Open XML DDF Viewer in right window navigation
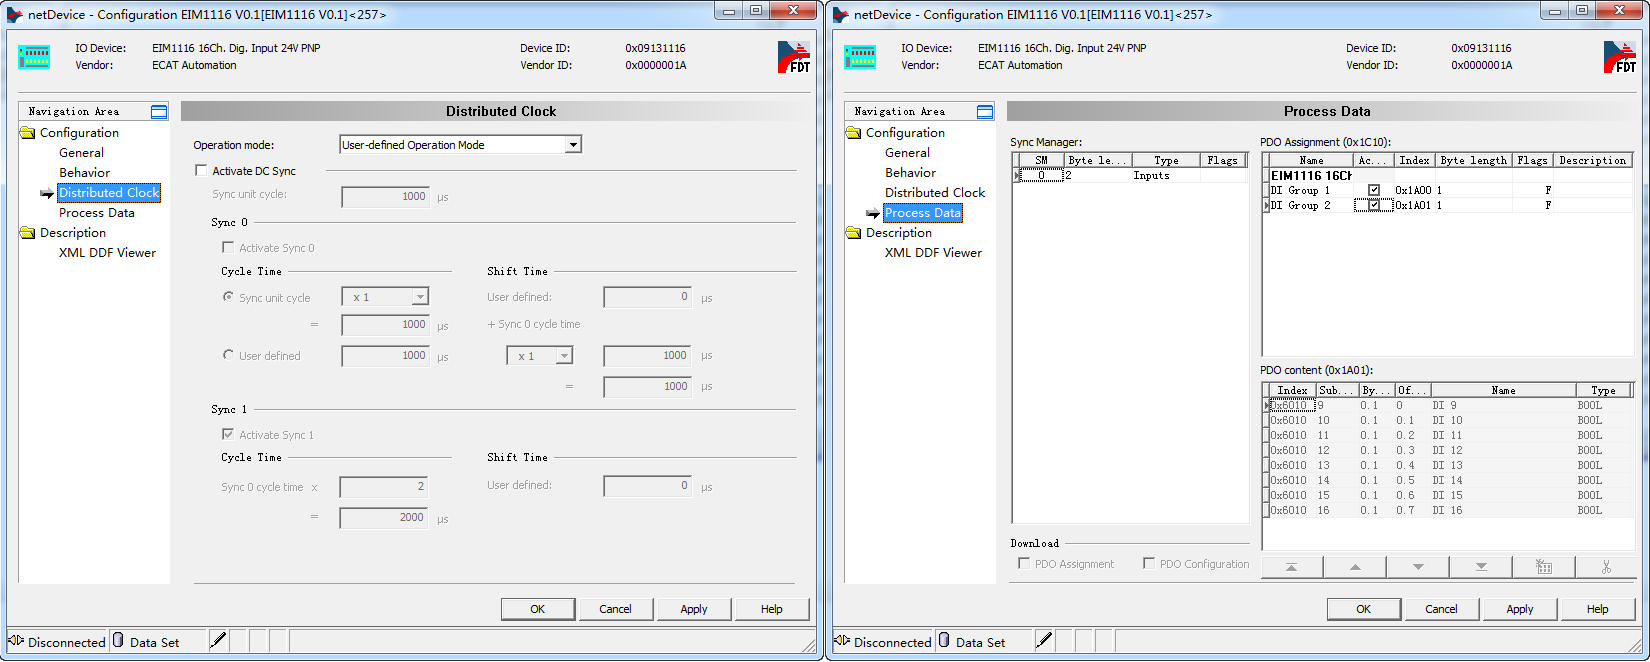Image resolution: width=1650 pixels, height=662 pixels. click(933, 253)
